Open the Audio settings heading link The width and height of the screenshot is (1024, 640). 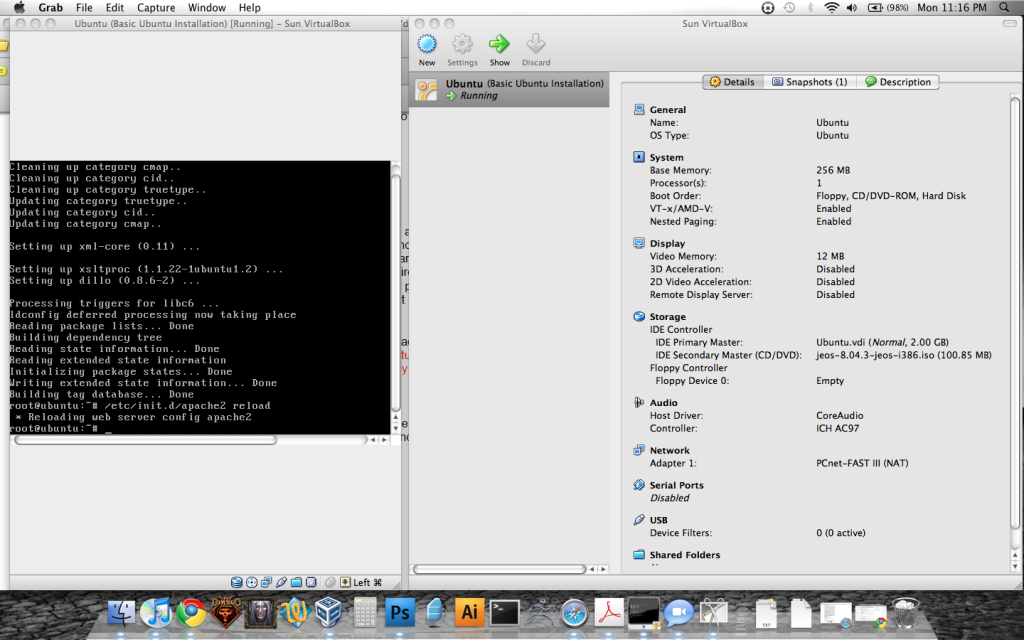tap(664, 403)
